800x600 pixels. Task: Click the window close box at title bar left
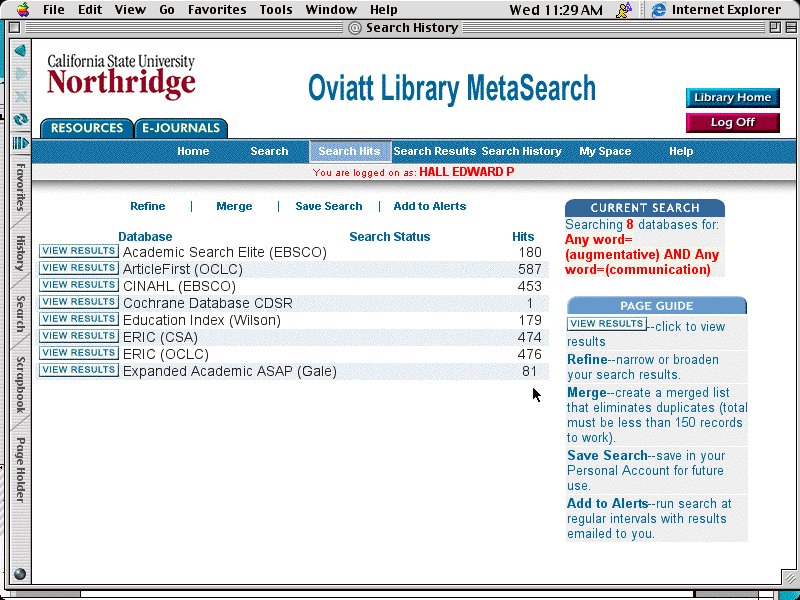coord(15,28)
